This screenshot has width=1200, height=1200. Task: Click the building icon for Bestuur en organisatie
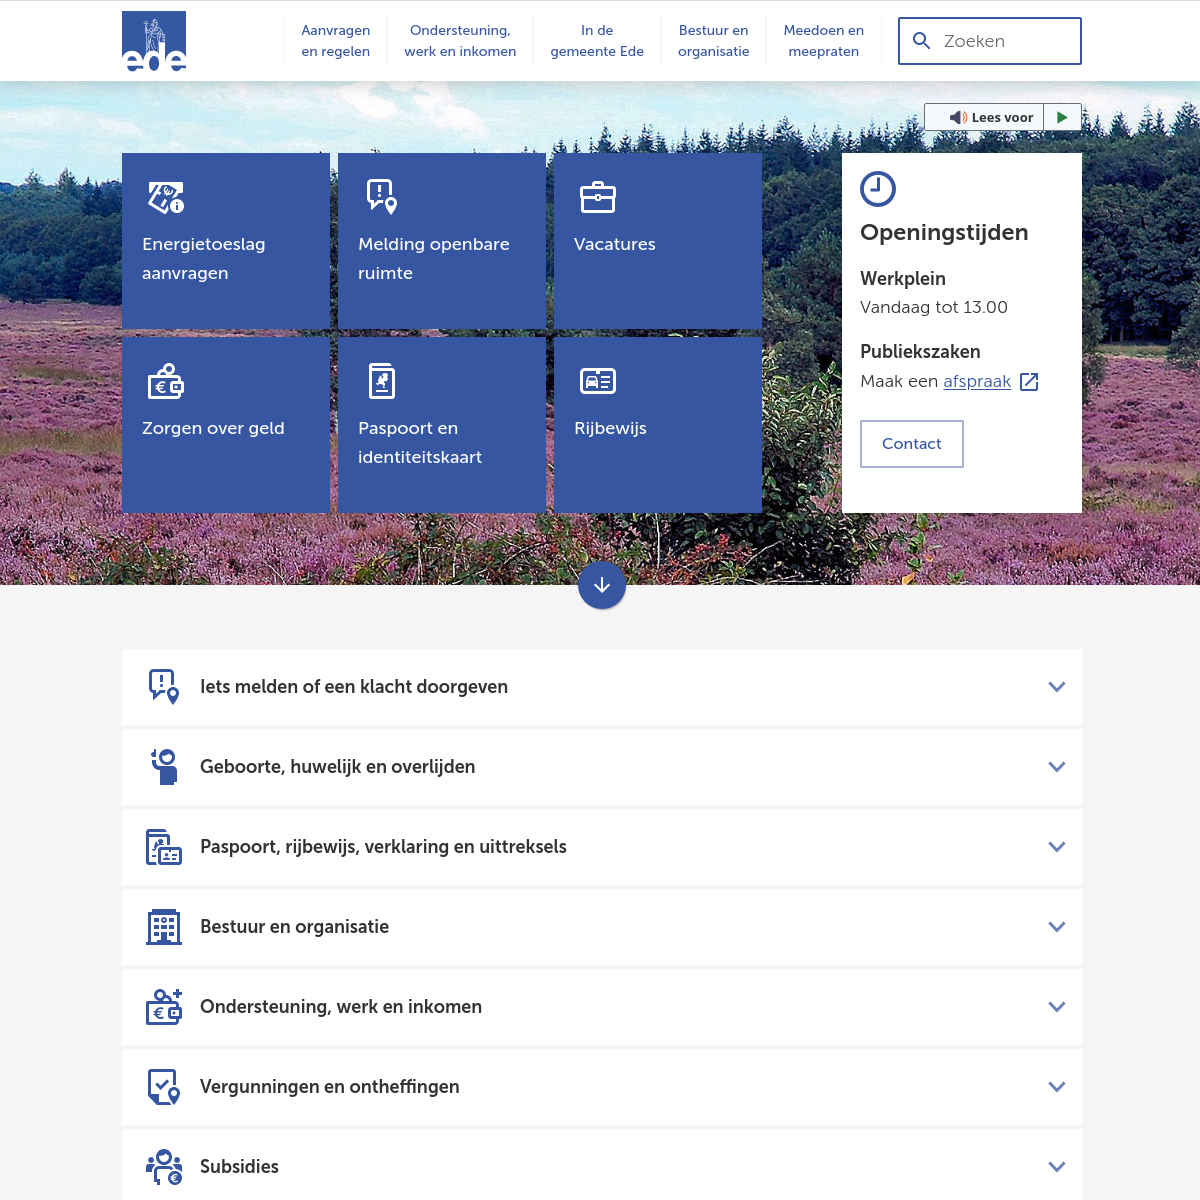click(x=164, y=927)
